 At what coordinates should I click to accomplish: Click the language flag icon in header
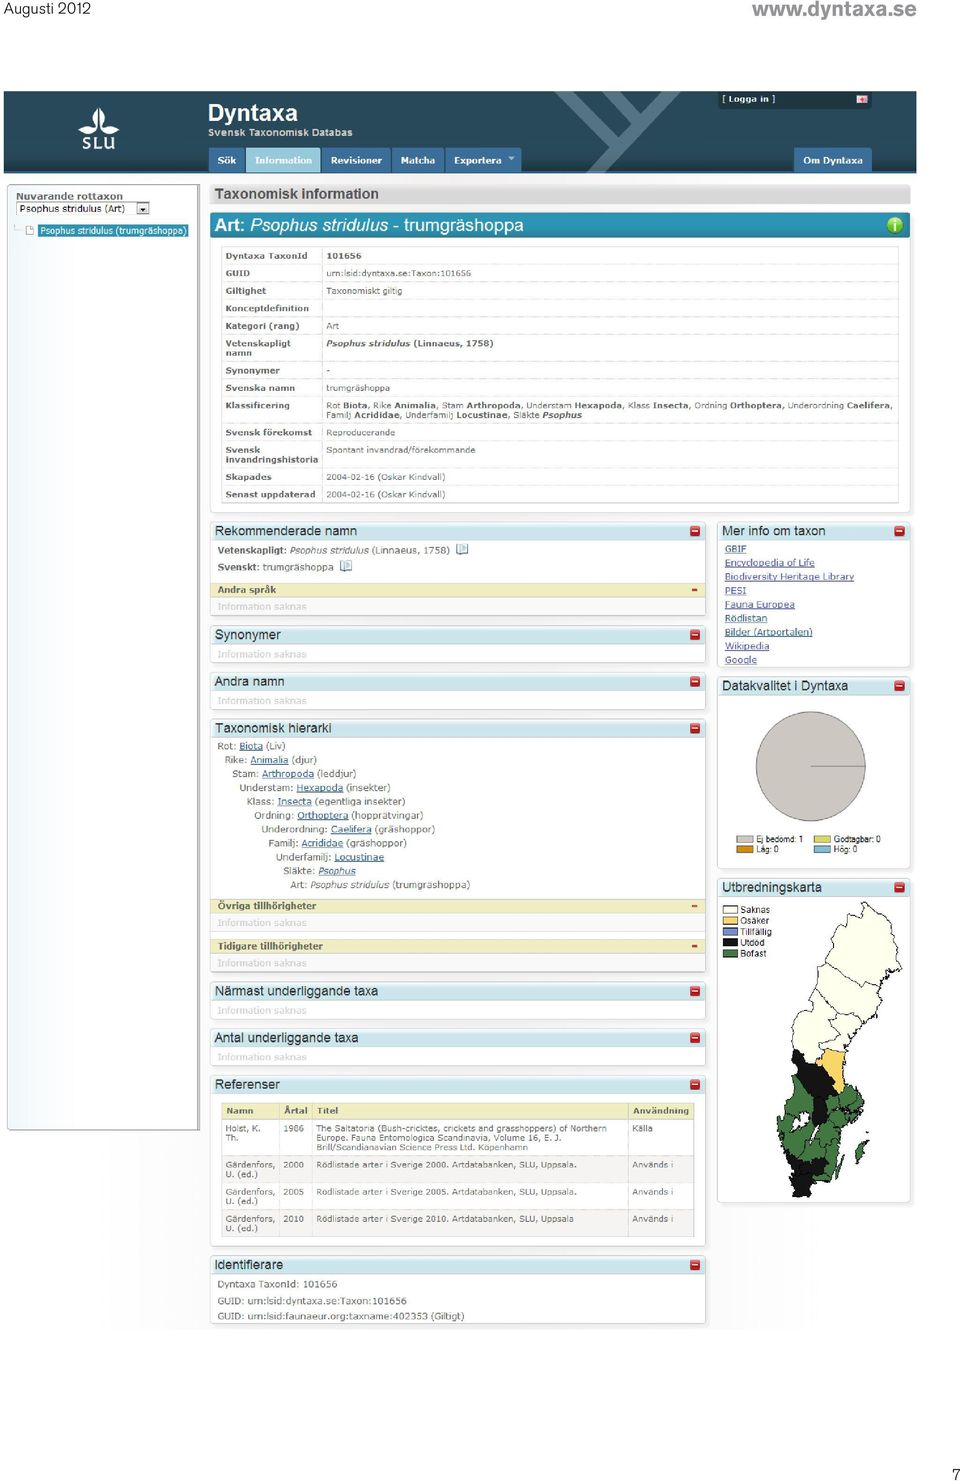861,99
